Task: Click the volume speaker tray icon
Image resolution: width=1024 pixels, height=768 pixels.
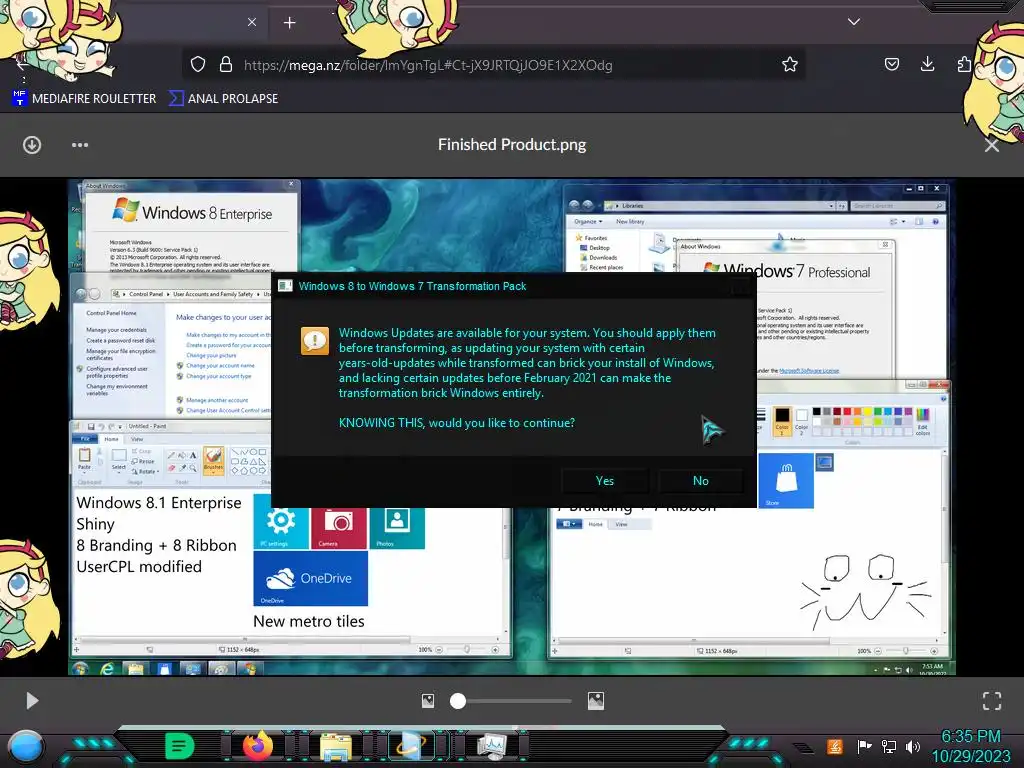Action: [912, 746]
